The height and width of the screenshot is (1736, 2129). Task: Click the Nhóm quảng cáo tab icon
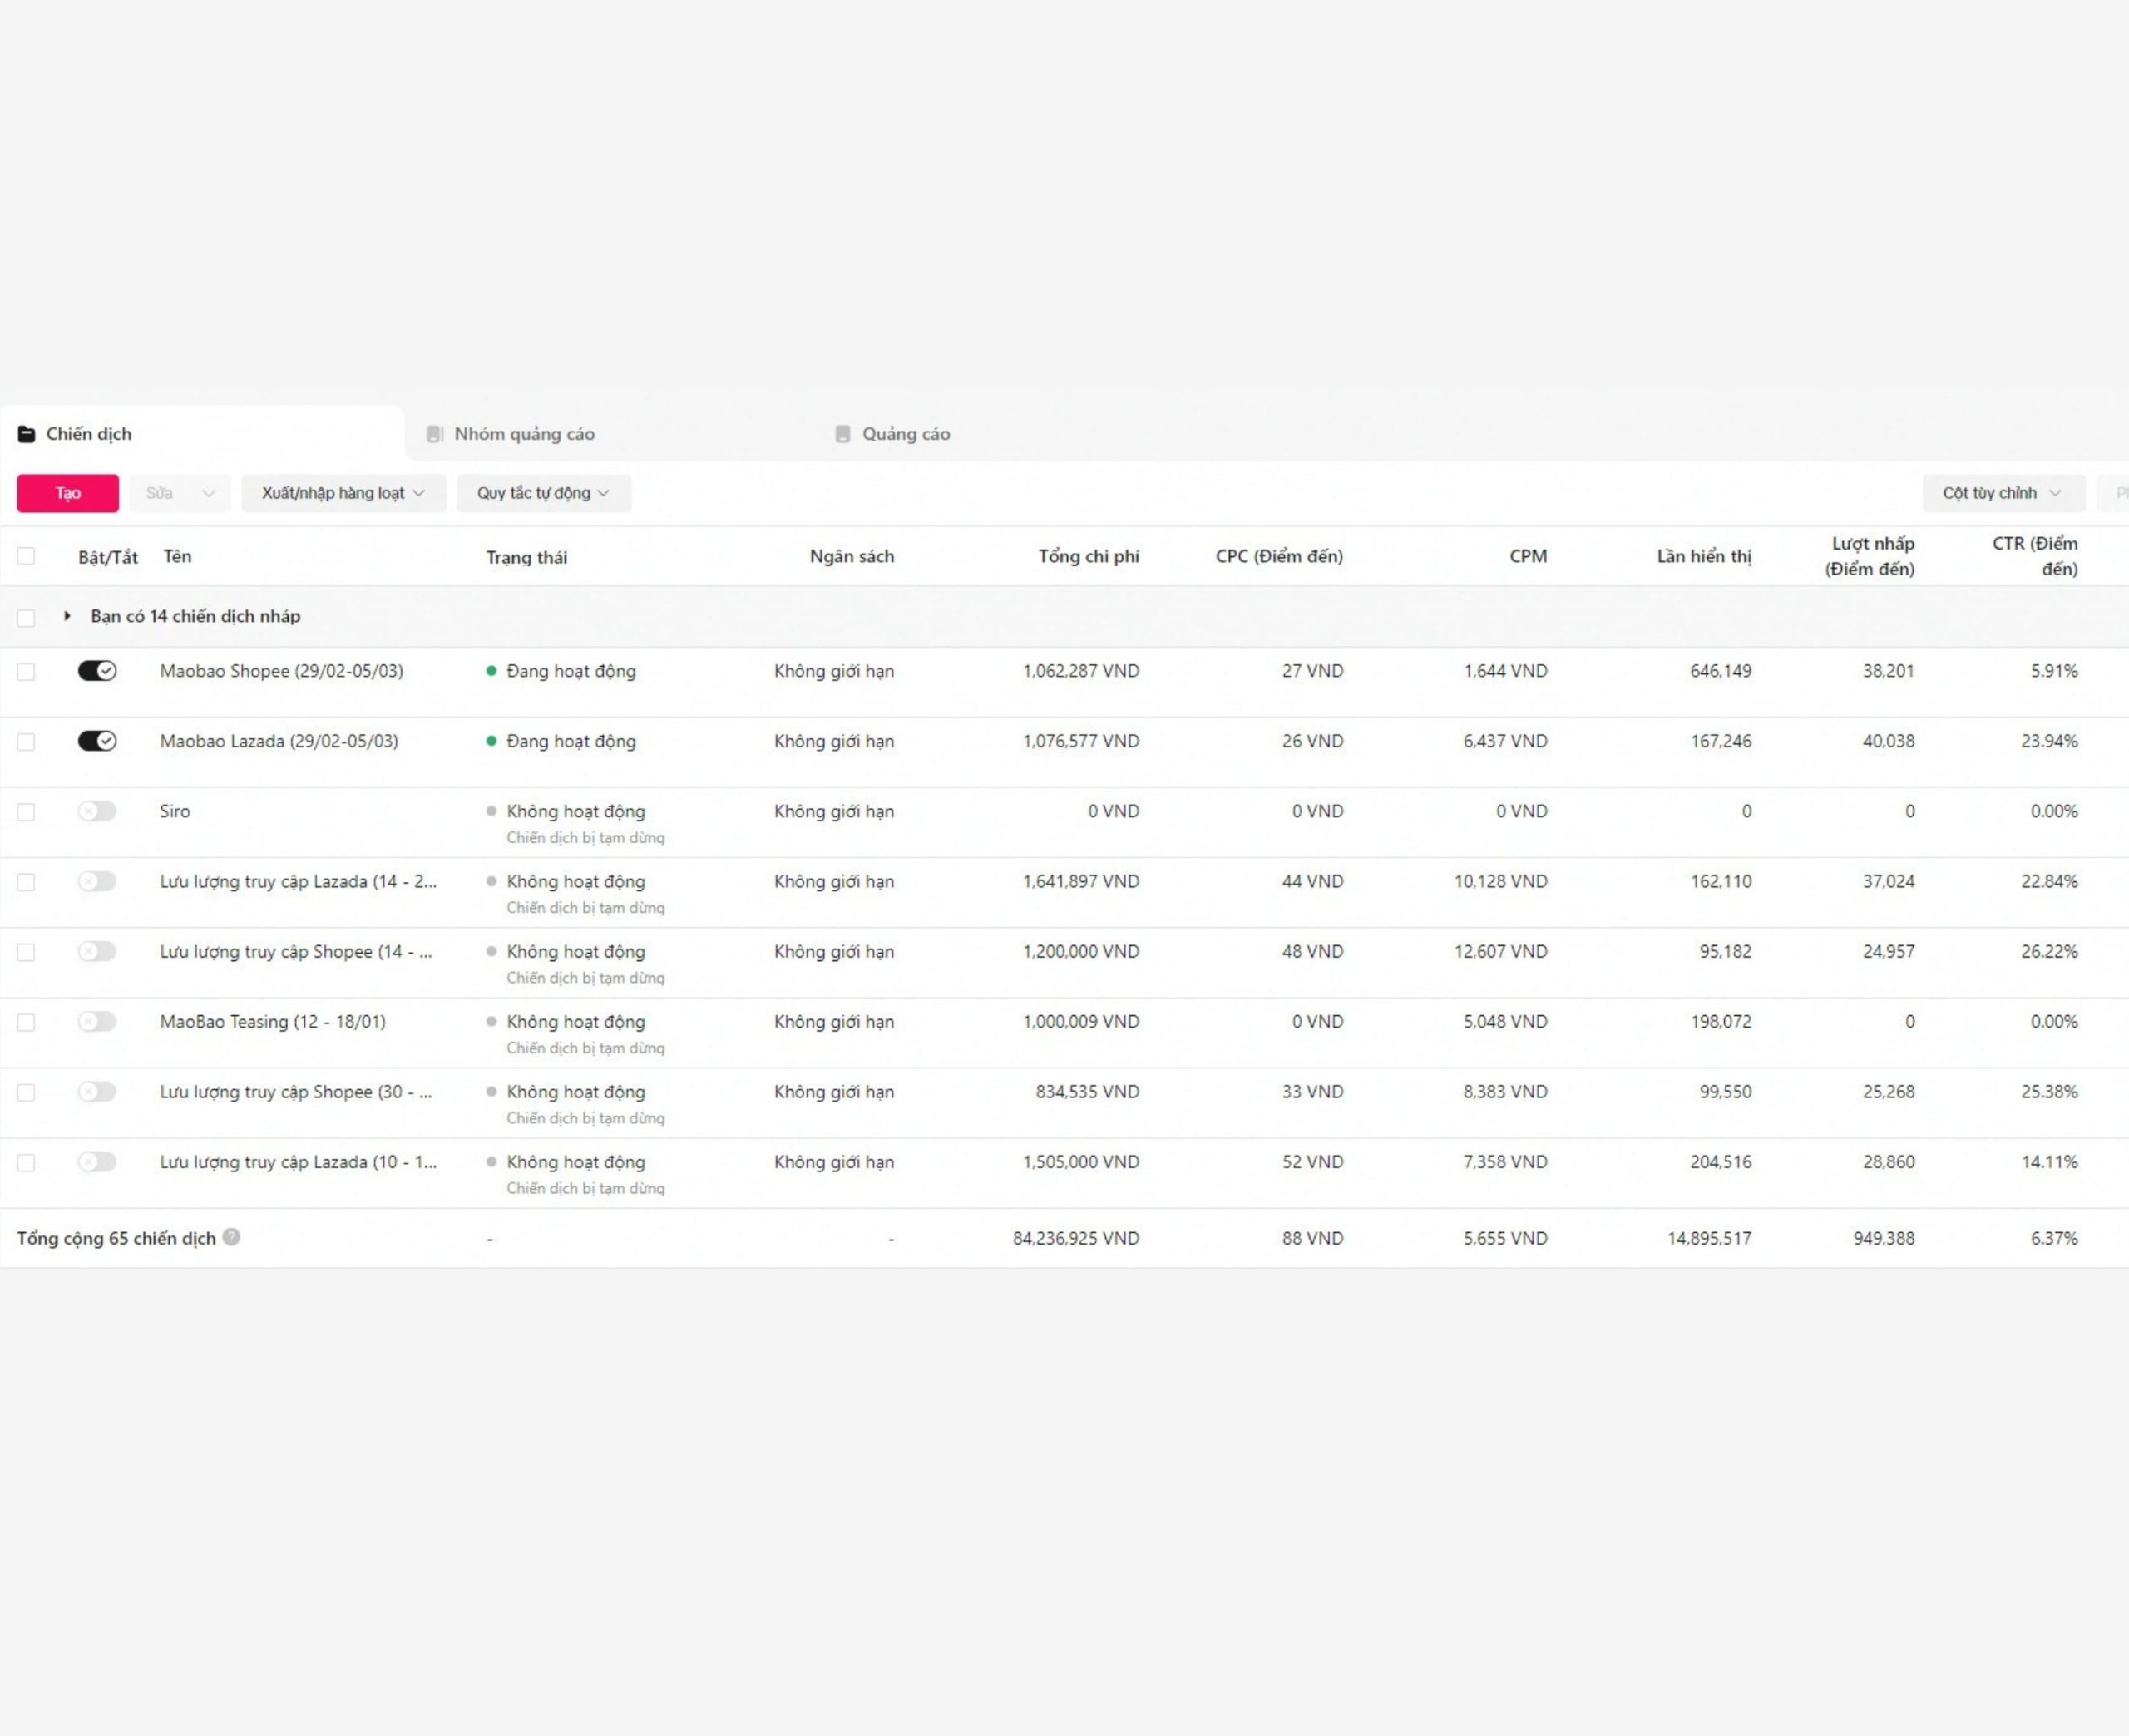pos(434,434)
